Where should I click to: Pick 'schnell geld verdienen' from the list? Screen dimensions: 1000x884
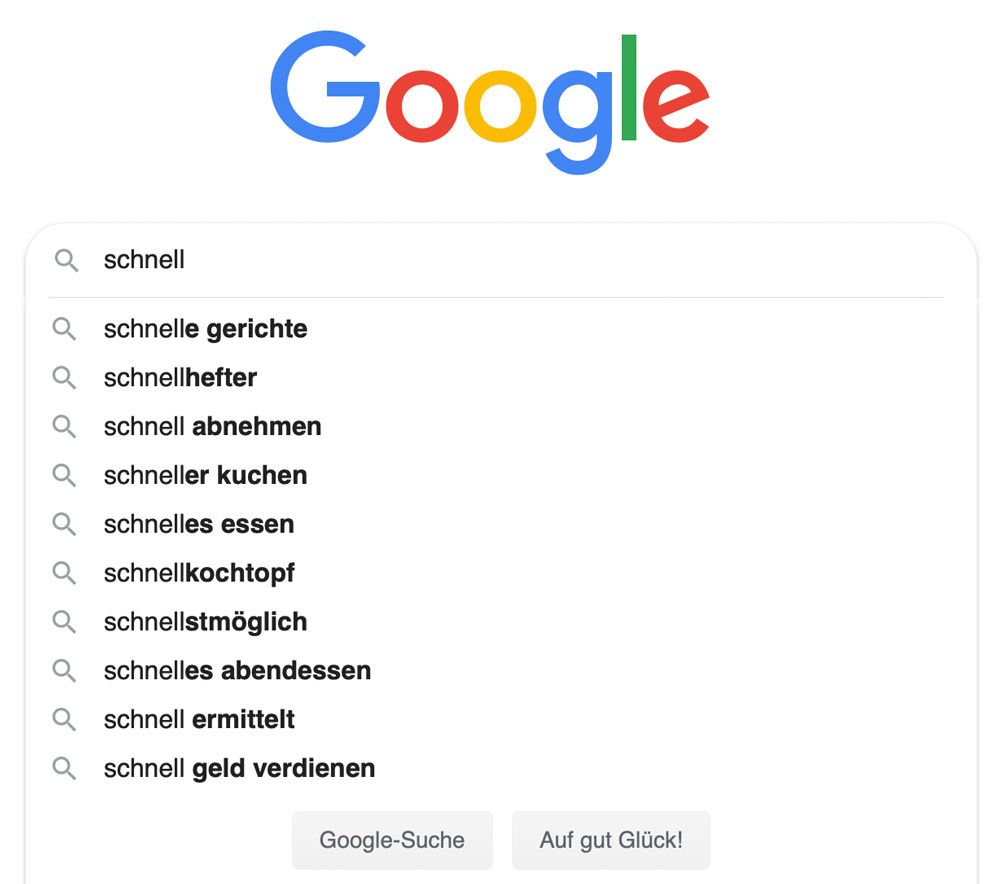coord(239,768)
